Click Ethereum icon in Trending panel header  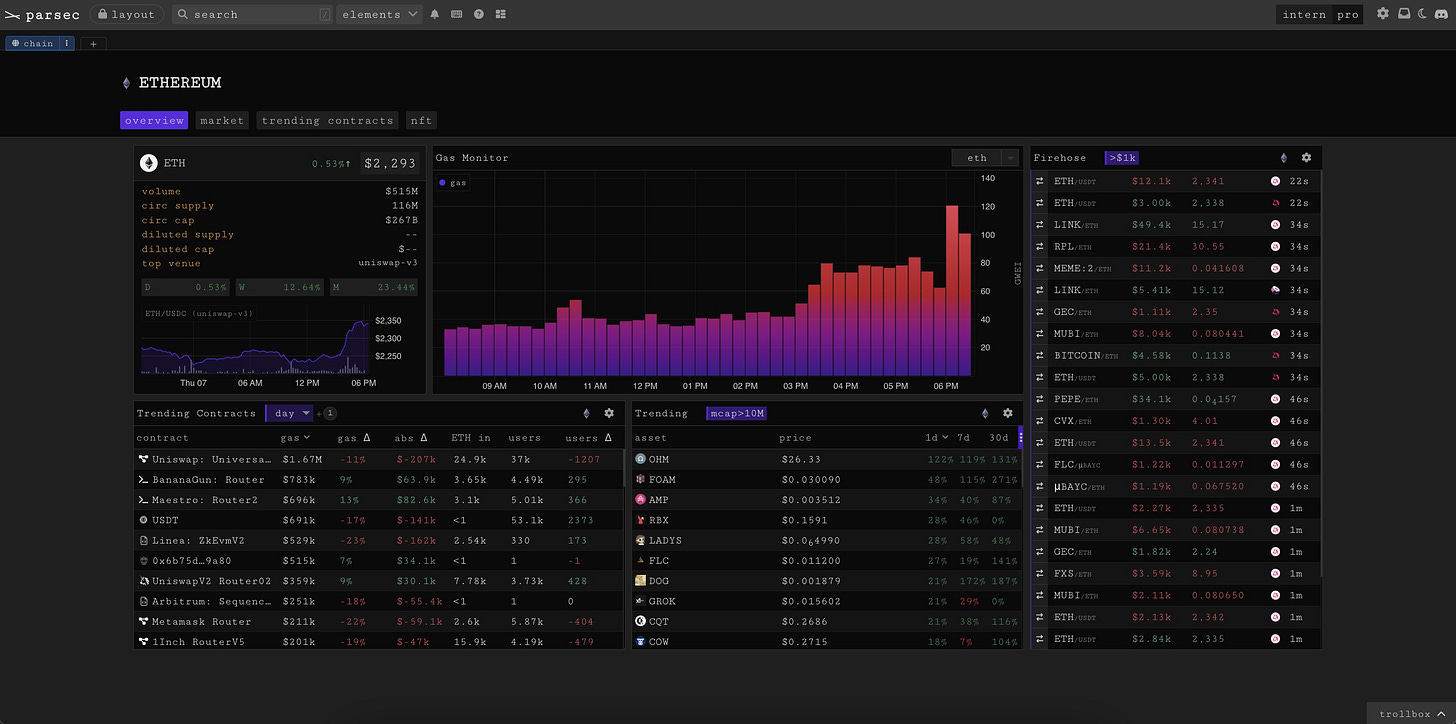pos(985,413)
